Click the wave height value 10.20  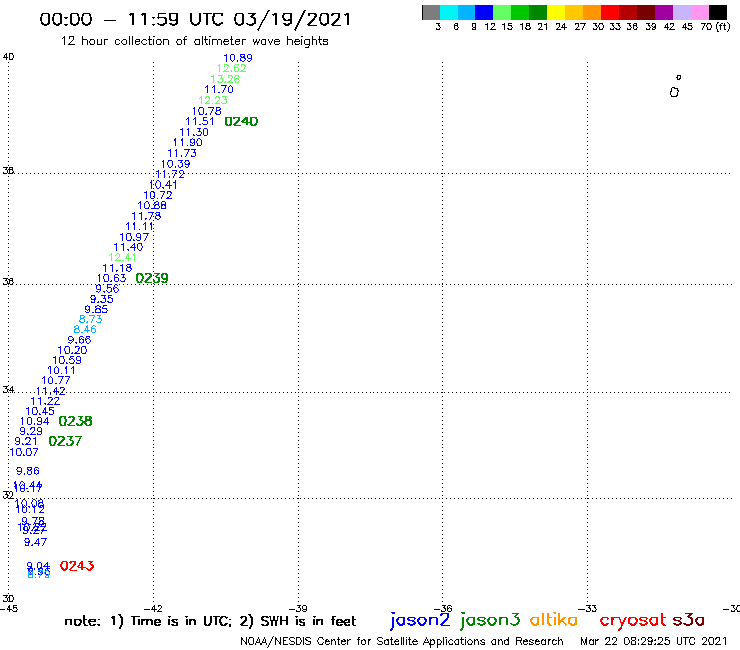point(72,350)
